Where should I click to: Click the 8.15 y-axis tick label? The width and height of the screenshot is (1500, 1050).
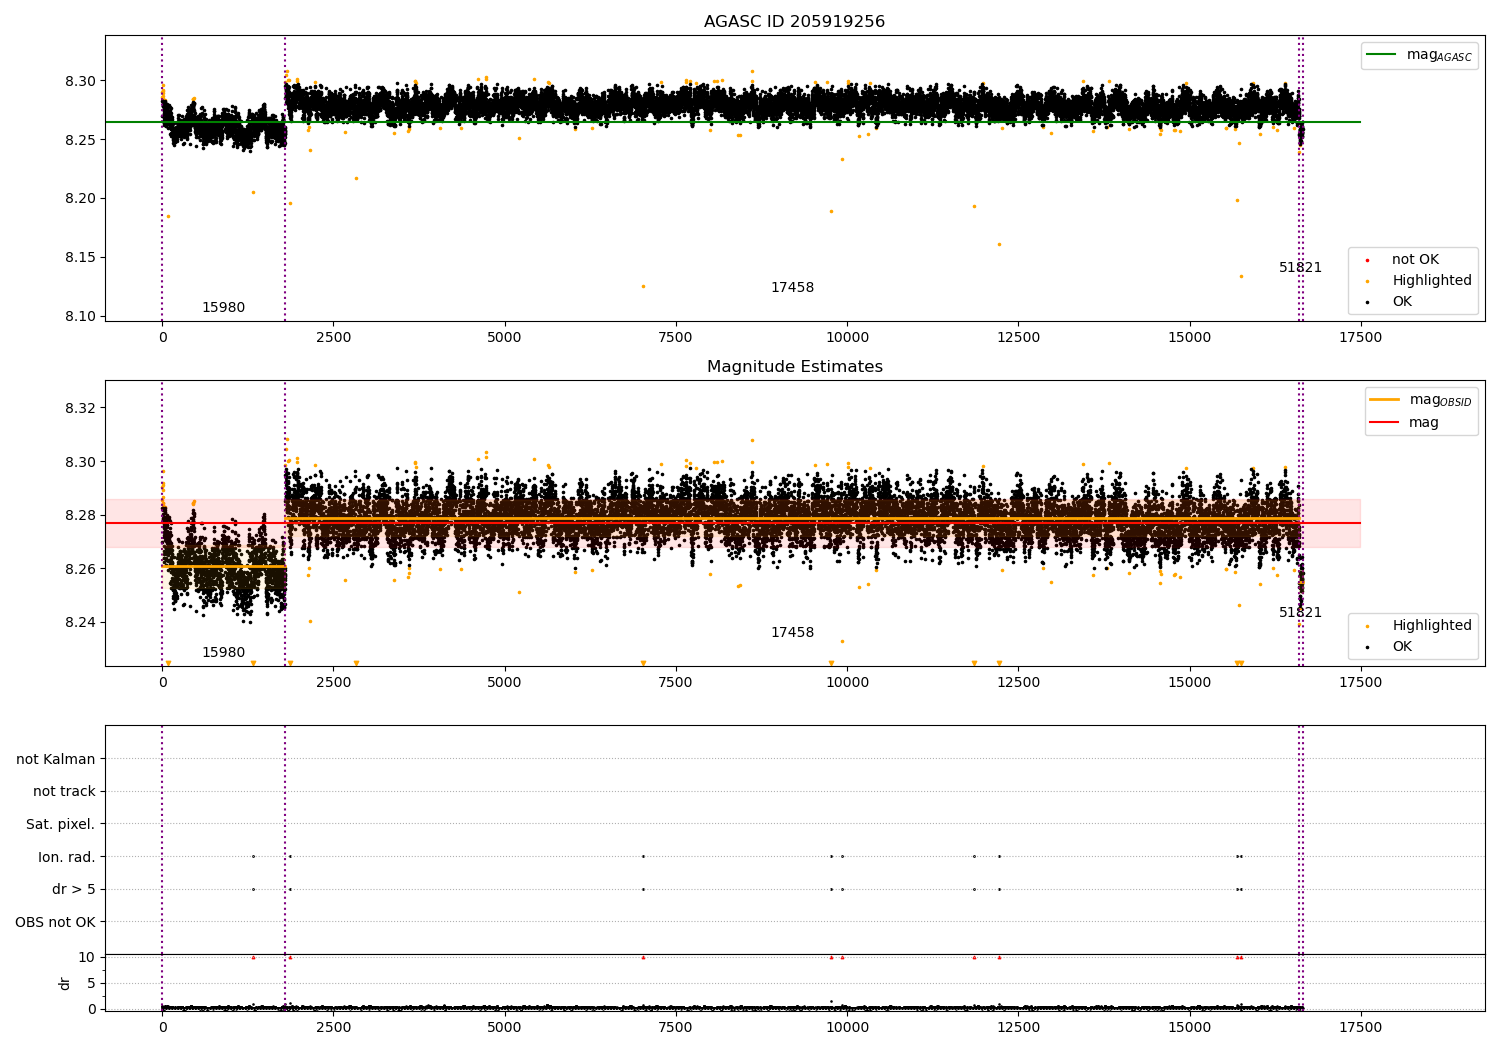(x=79, y=257)
